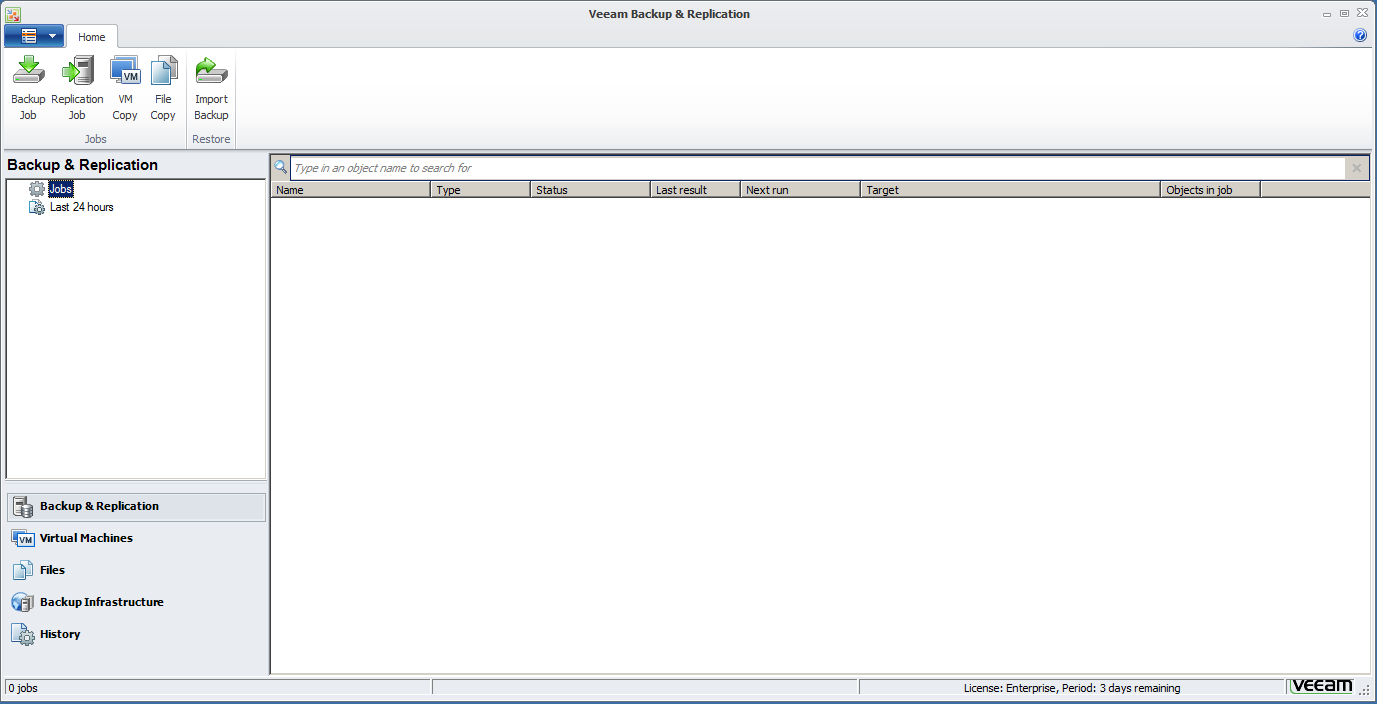
Task: Create a new Replication Job
Action: coord(77,88)
